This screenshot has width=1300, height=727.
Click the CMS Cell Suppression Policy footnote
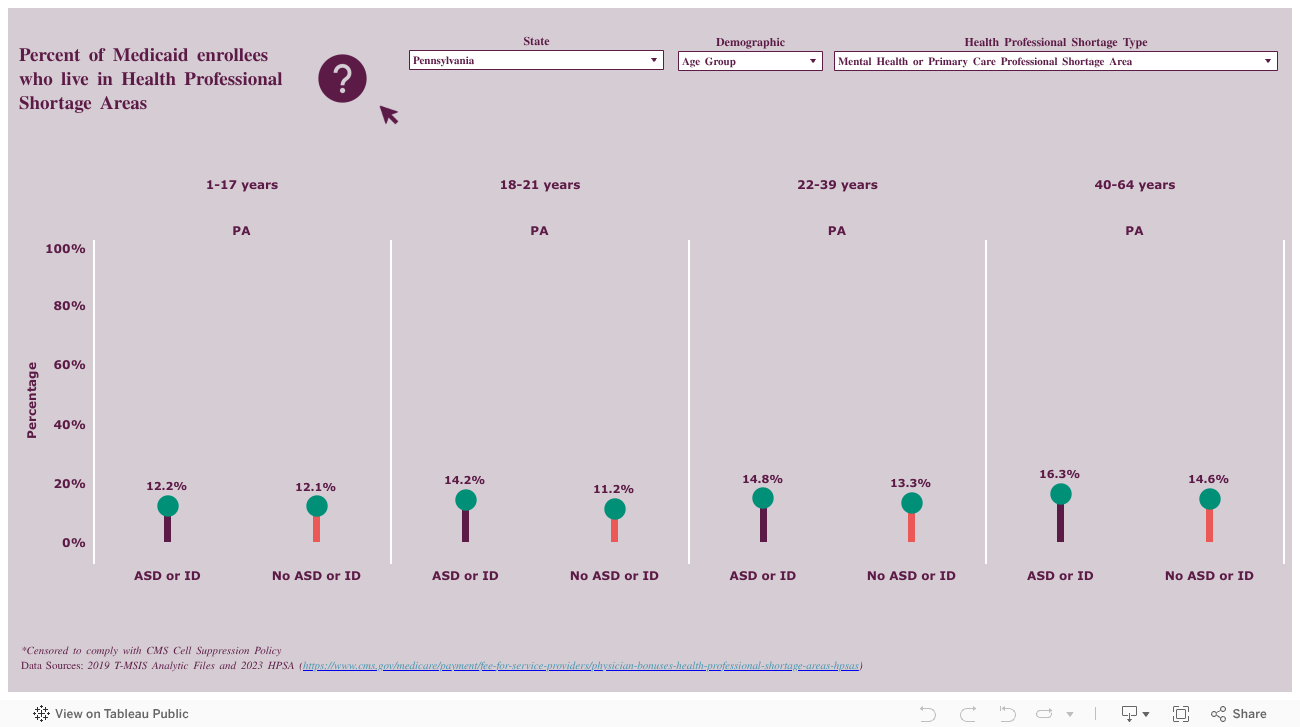151,651
